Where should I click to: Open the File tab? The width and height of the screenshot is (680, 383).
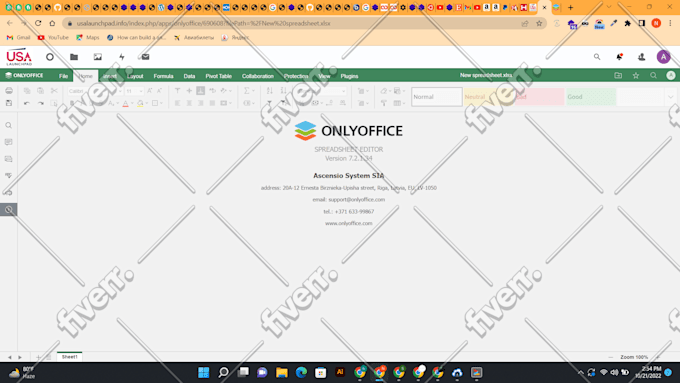pos(63,76)
